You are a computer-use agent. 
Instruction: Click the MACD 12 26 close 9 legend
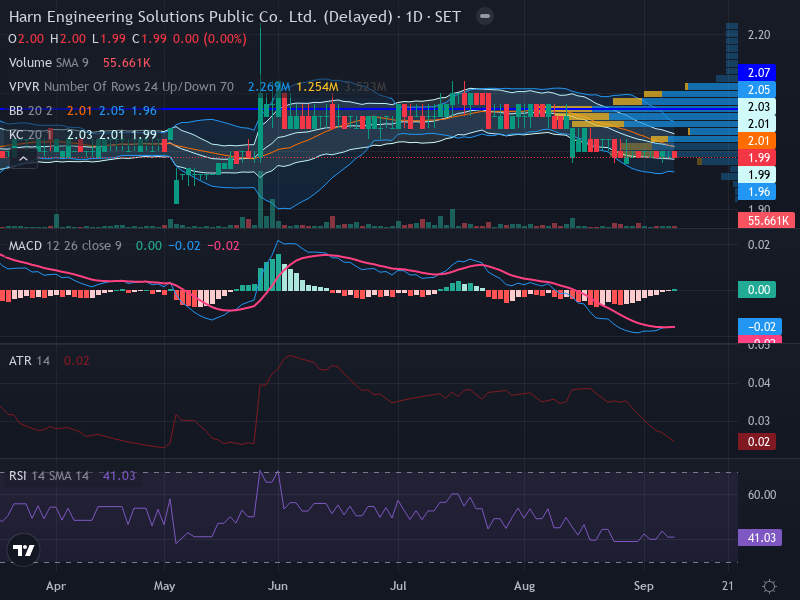point(65,246)
